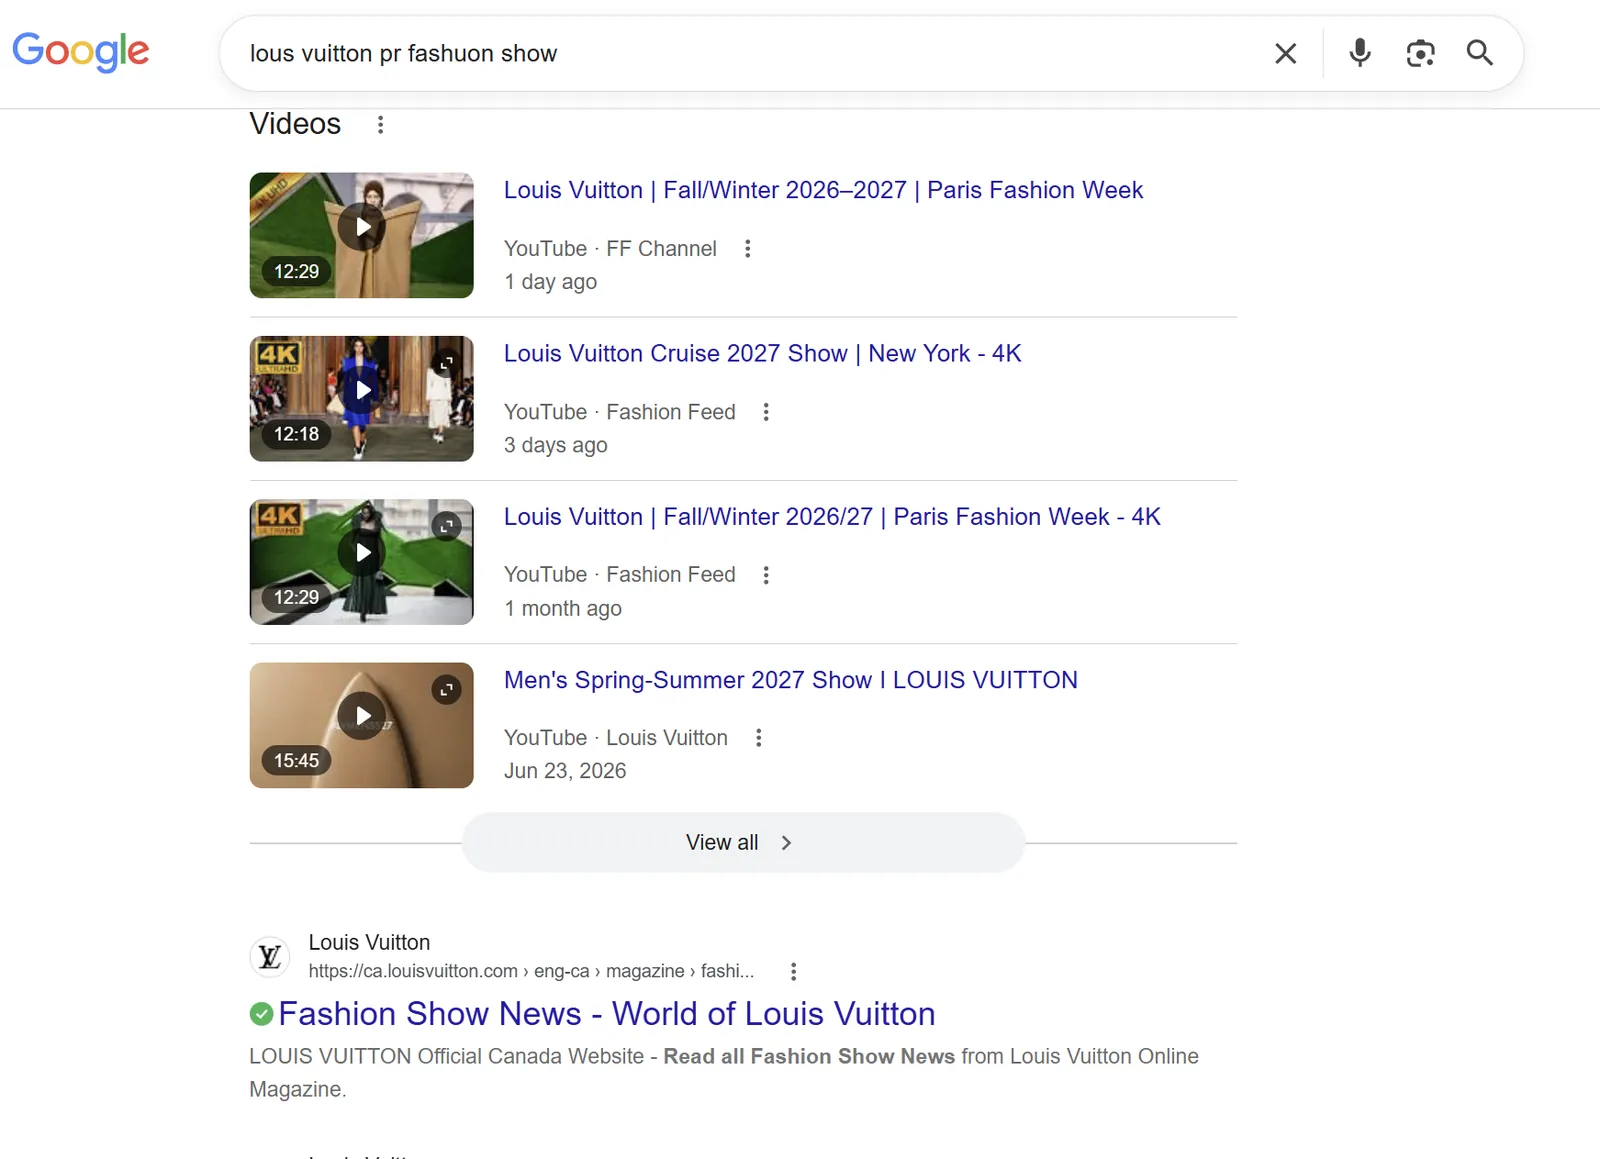The image size is (1600, 1159).
Task: Start voice search with the microphone icon
Action: (x=1359, y=53)
